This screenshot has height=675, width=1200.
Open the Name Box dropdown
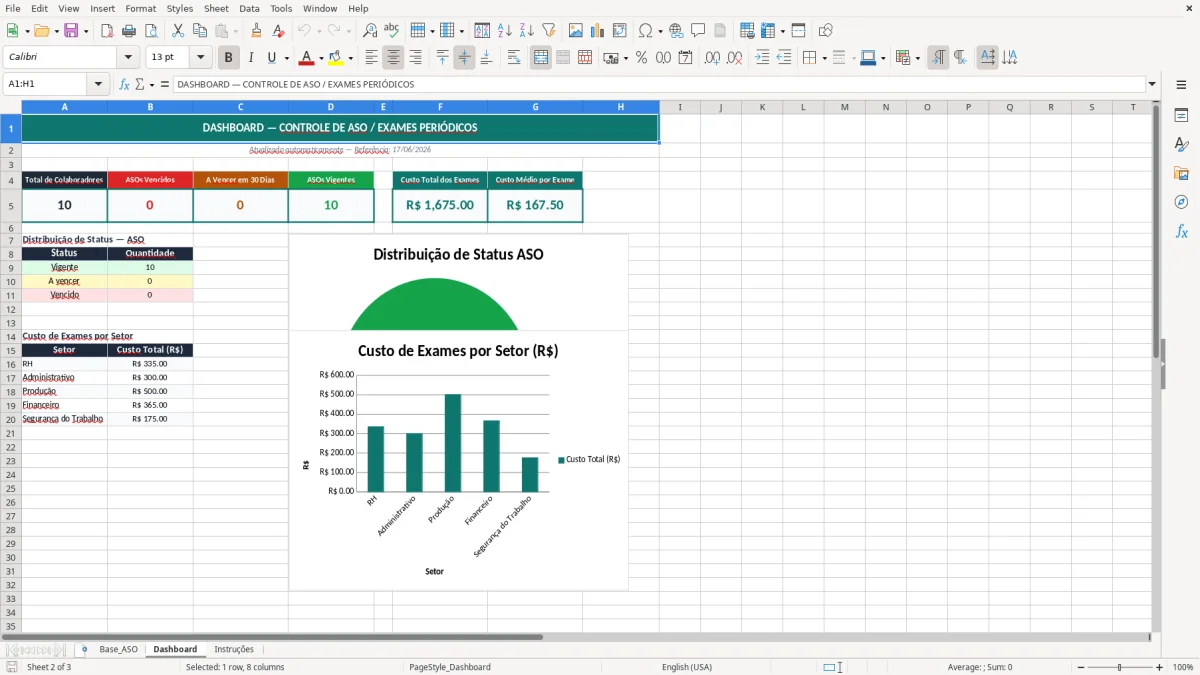pyautogui.click(x=98, y=85)
